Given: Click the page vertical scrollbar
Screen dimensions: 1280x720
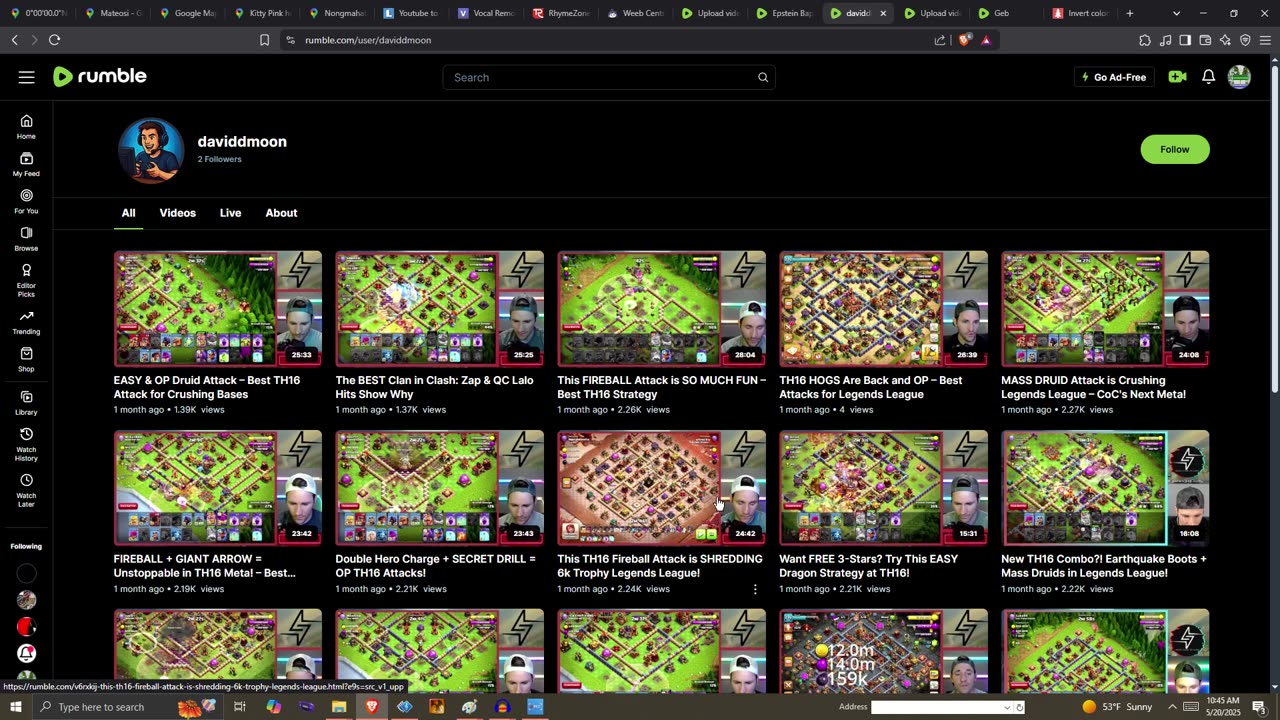Looking at the screenshot, I should 1274,230.
